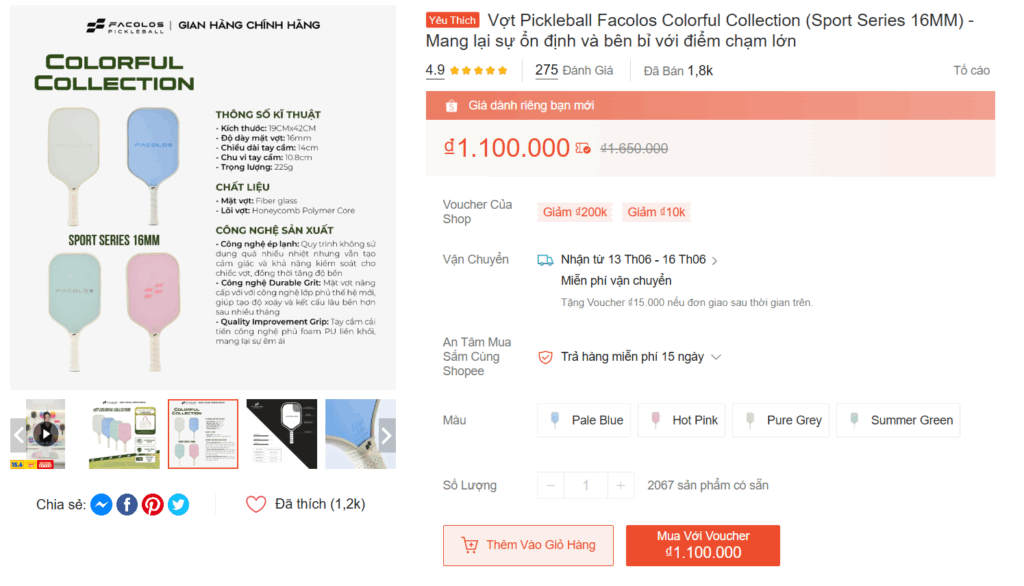Go to previous thumbnail with left arrow

[19, 434]
